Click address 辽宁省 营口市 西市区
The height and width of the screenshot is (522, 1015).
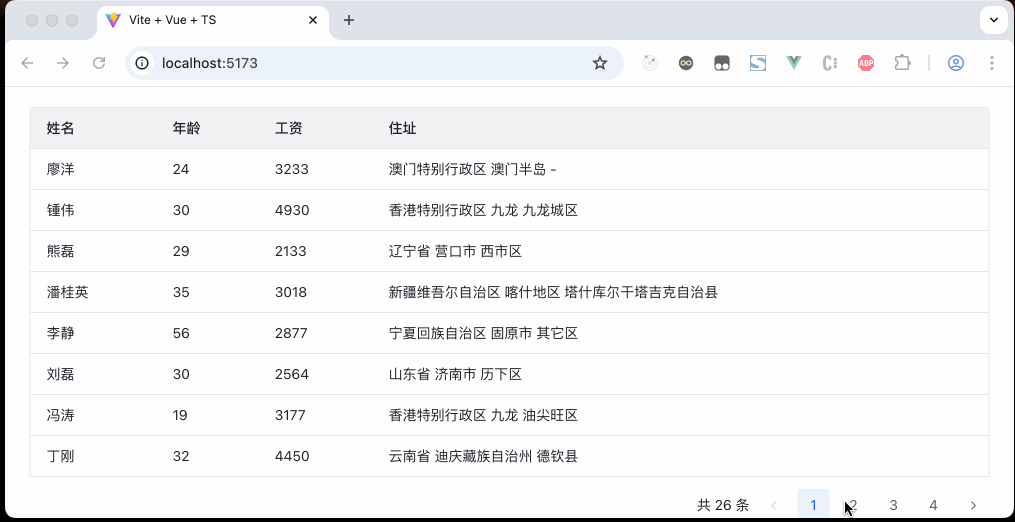[x=455, y=251]
